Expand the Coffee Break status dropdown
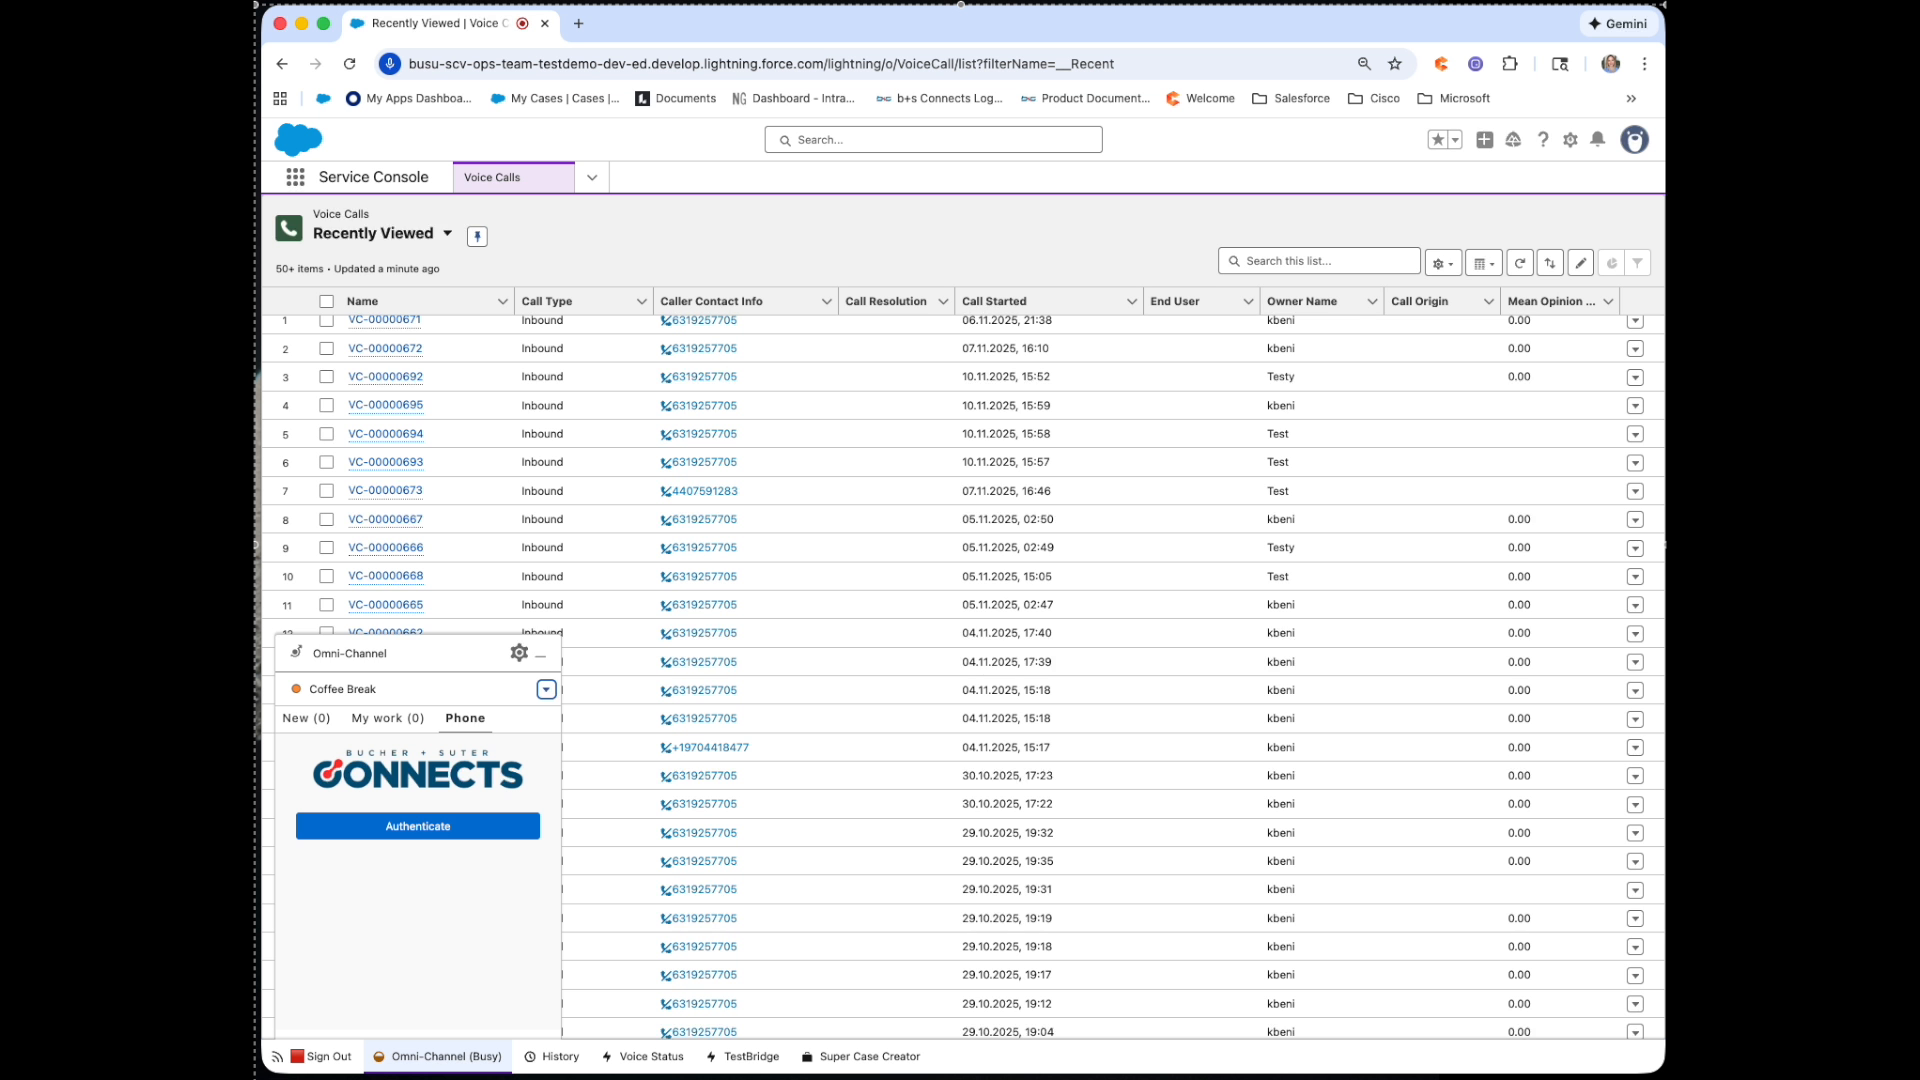The width and height of the screenshot is (1920, 1080). (x=546, y=689)
